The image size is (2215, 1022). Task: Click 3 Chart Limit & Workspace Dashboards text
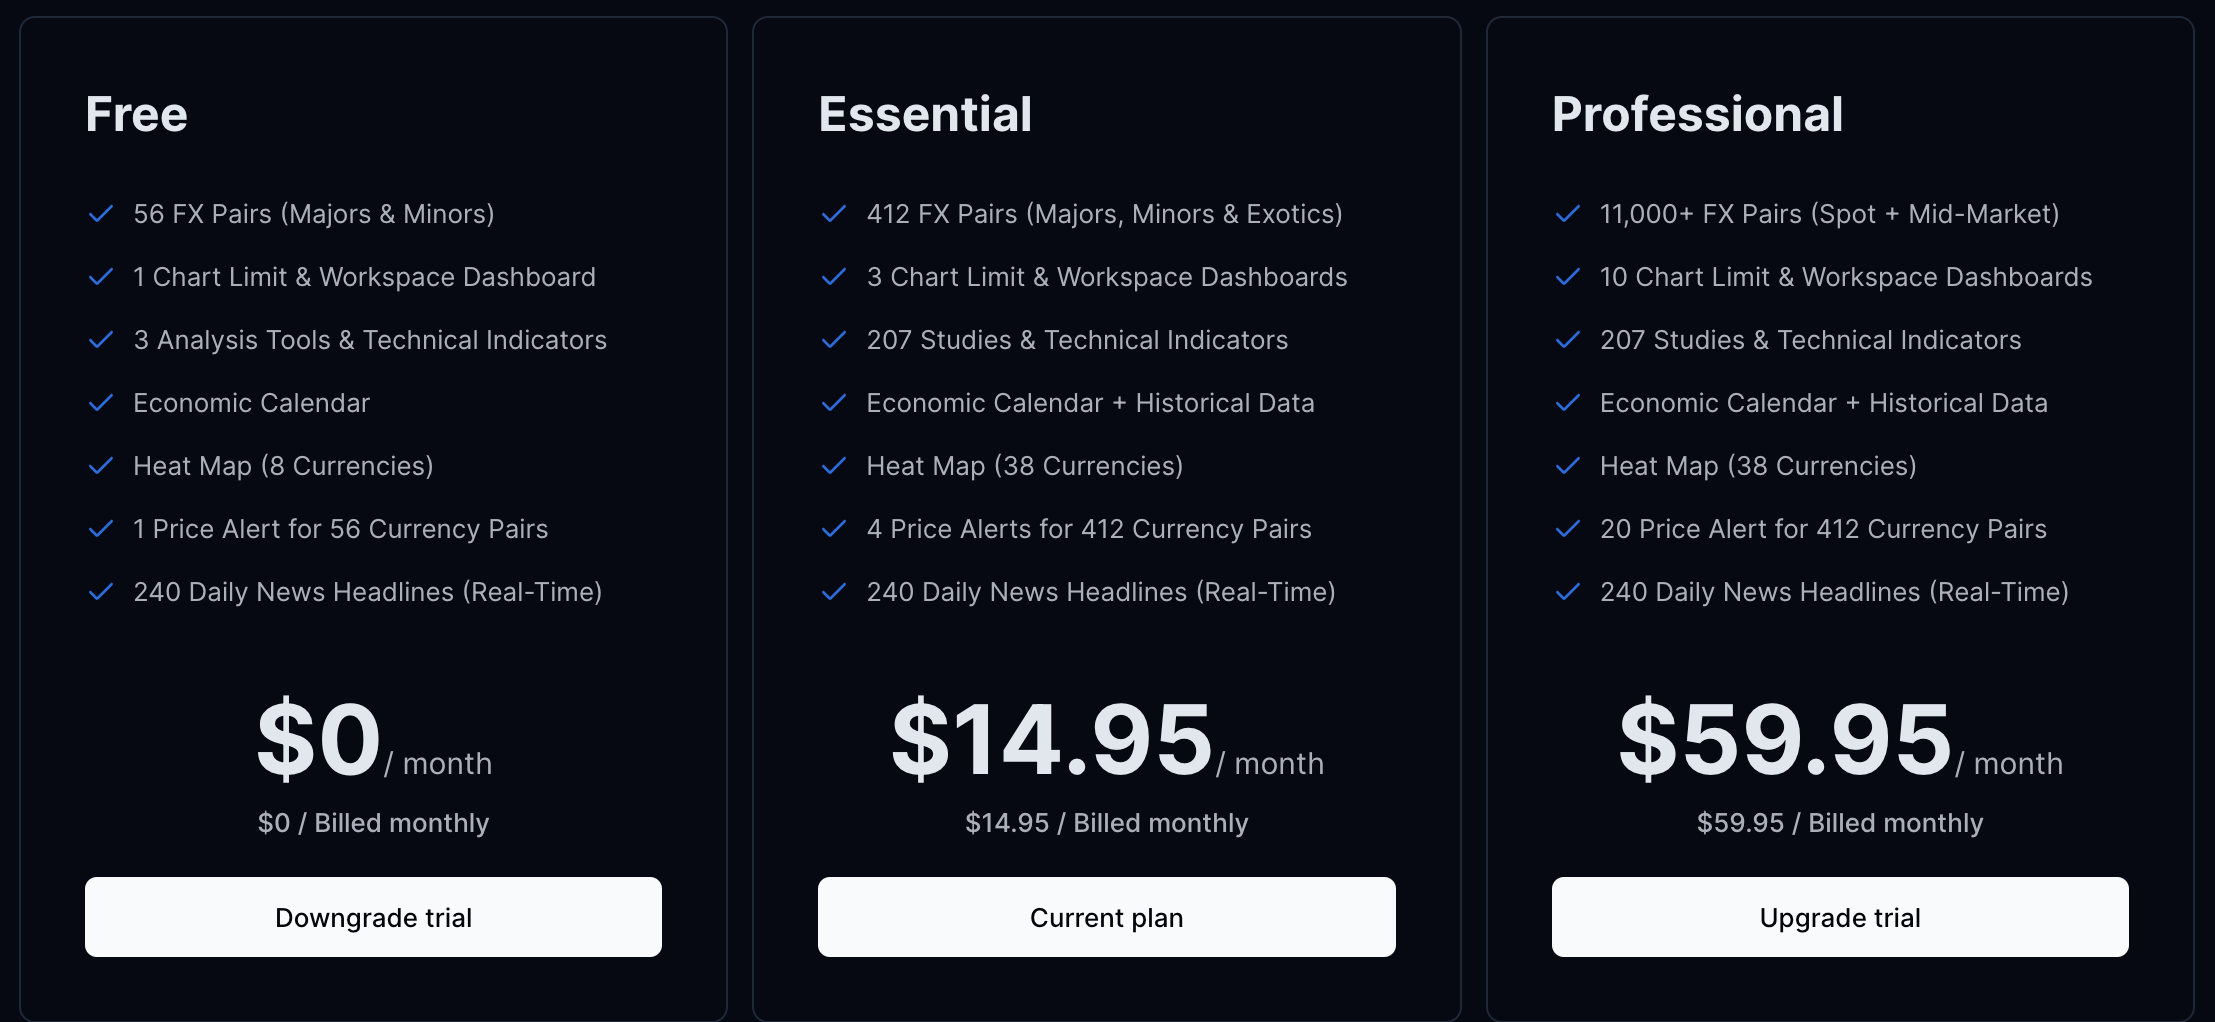point(1106,277)
